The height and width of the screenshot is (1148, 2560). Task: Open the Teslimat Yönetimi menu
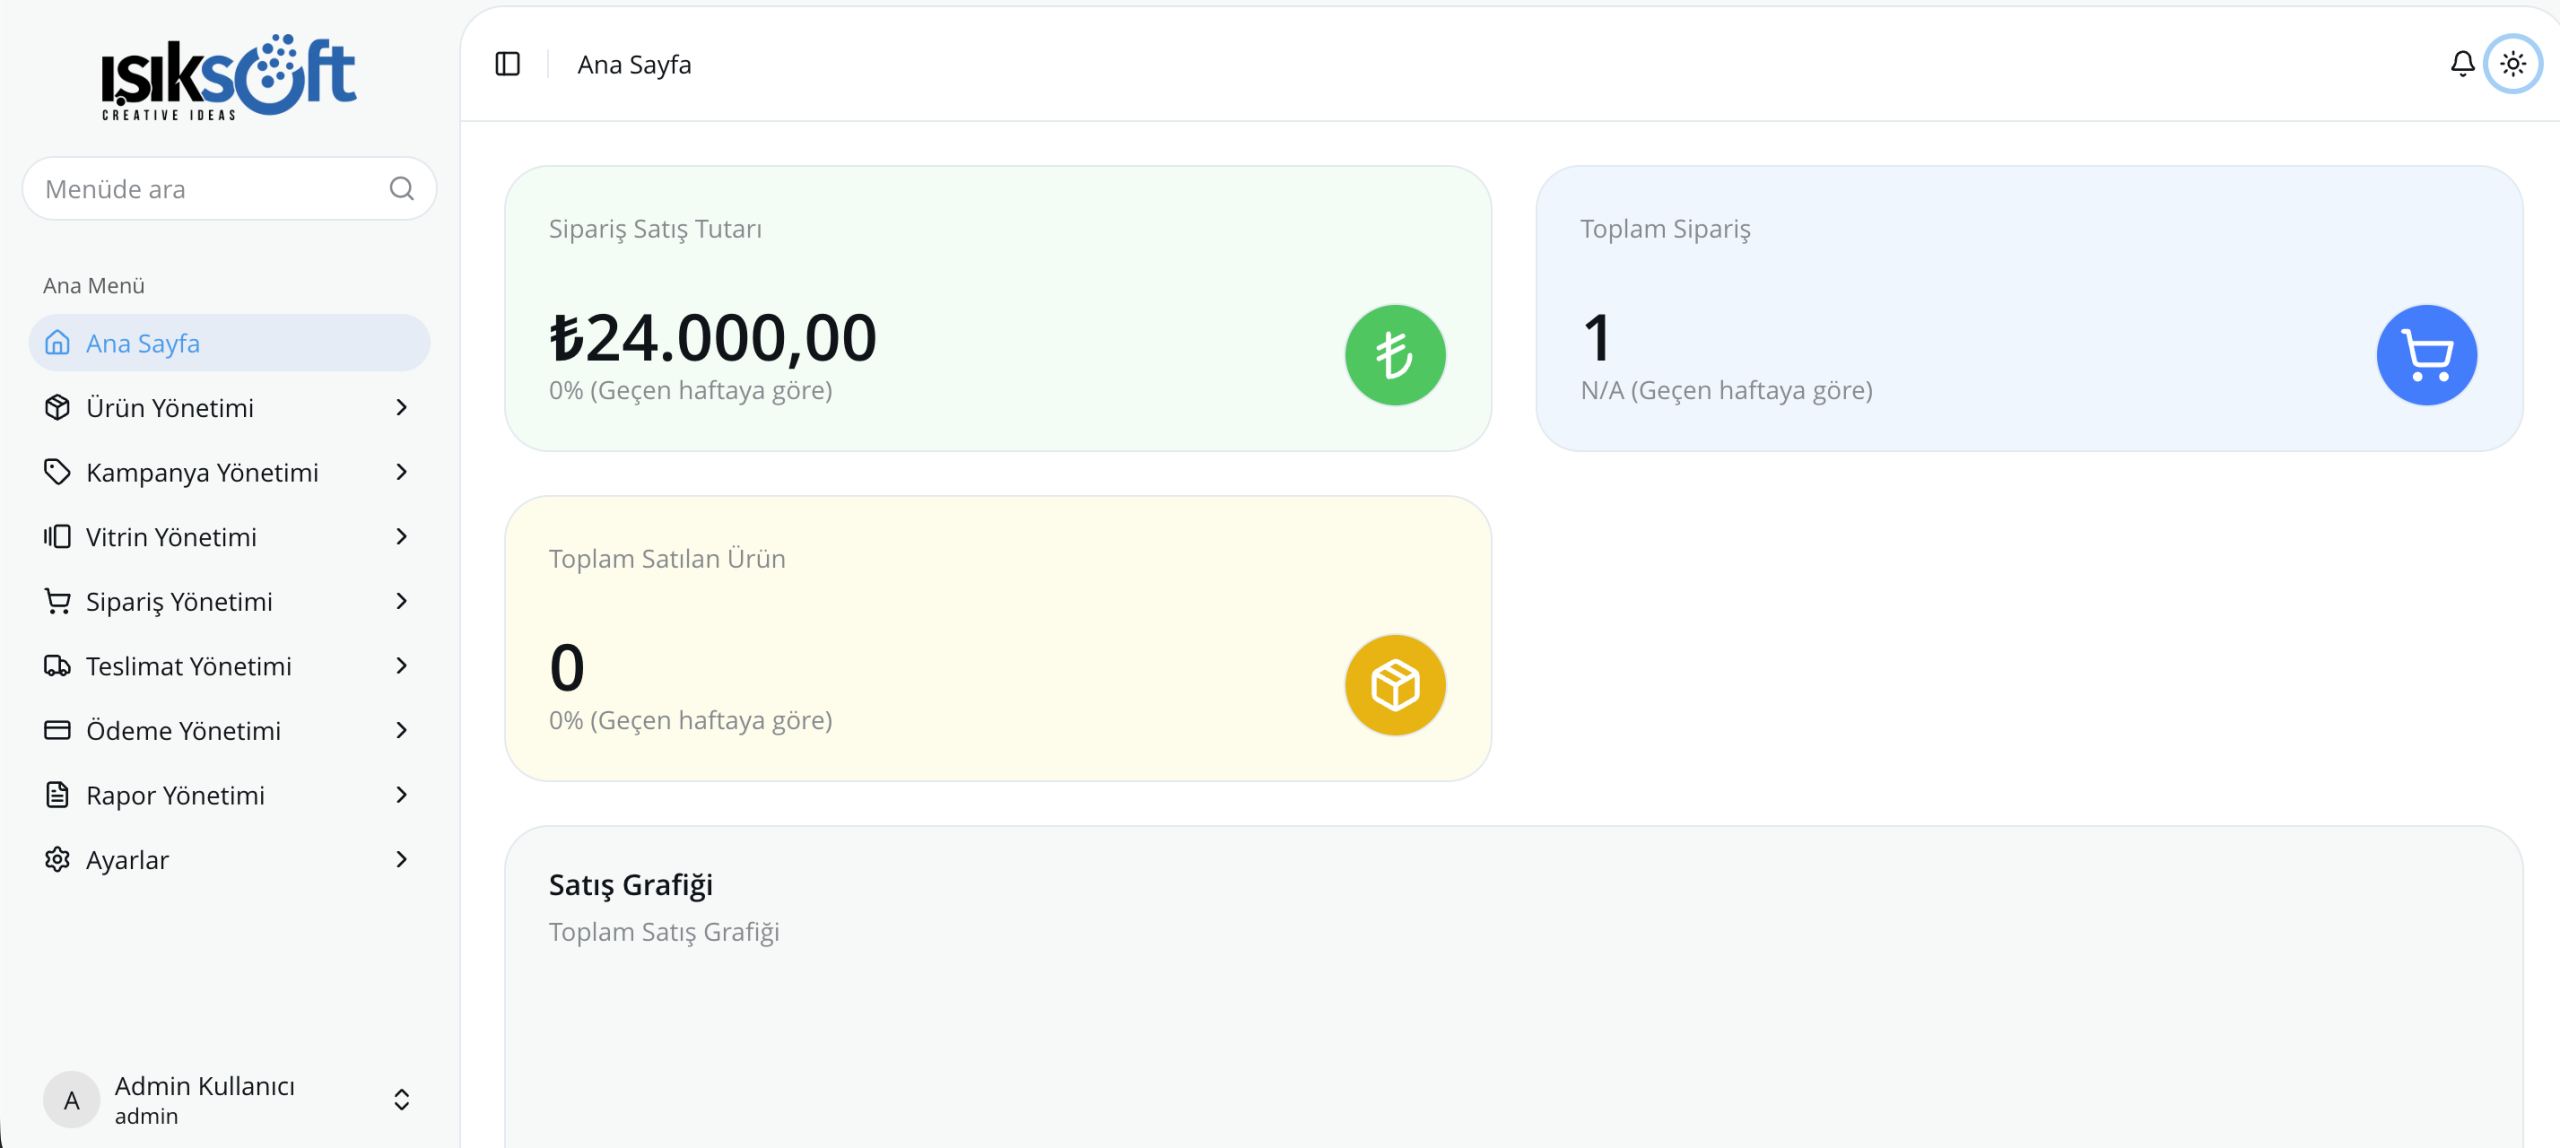[188, 666]
